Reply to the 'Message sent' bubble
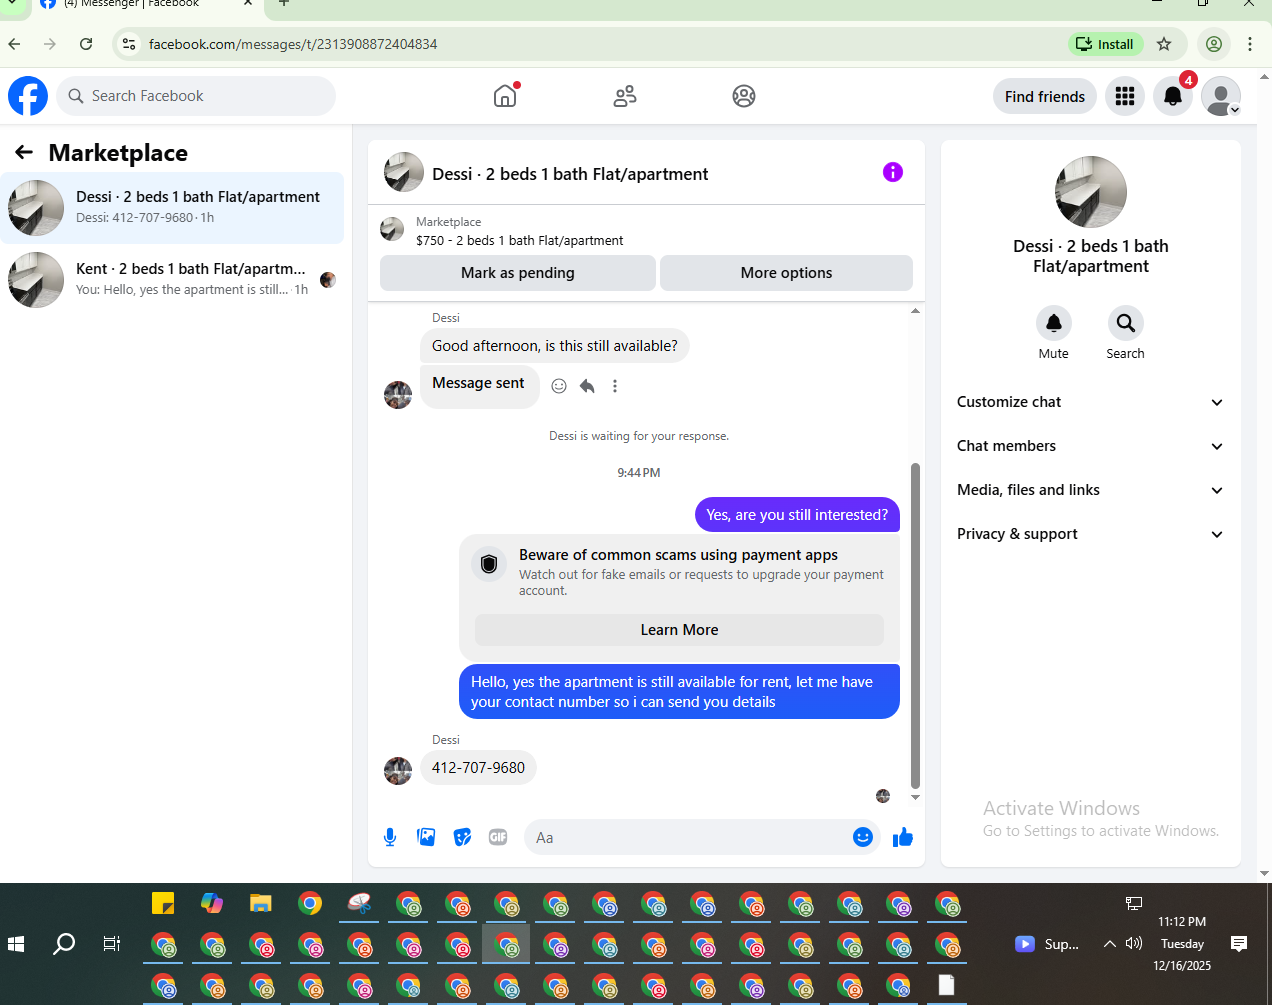 point(587,386)
